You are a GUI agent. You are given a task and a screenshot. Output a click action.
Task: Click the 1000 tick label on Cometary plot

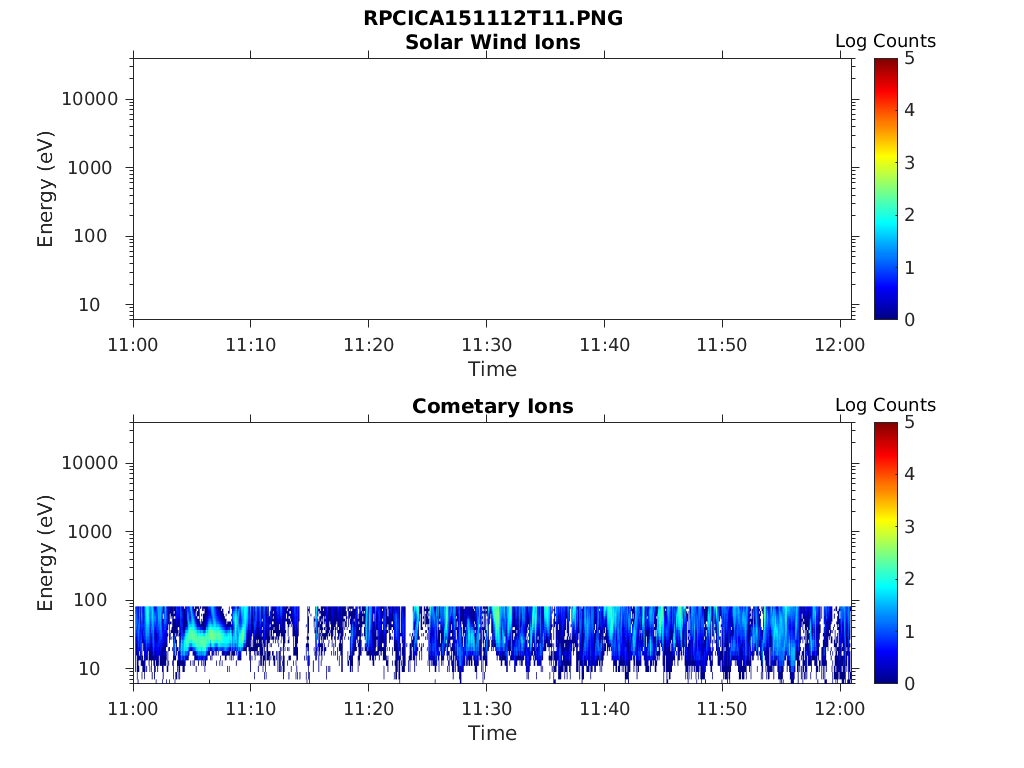[90, 532]
